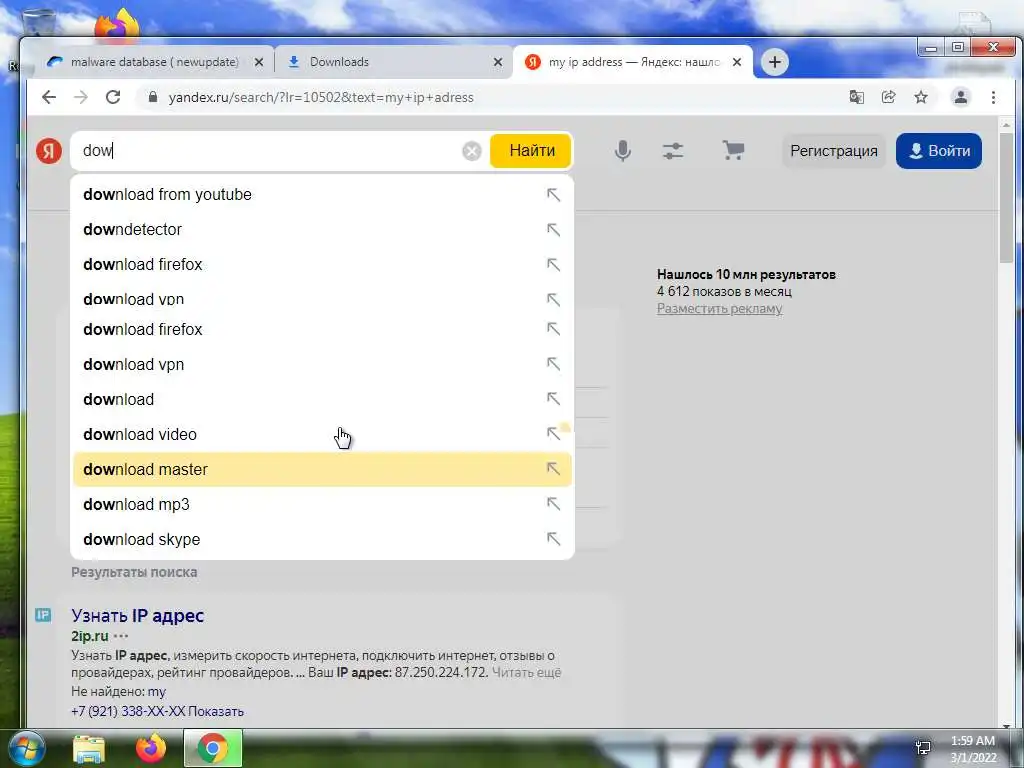Click the browser forward arrow
Viewport: 1024px width, 768px height.
(81, 97)
